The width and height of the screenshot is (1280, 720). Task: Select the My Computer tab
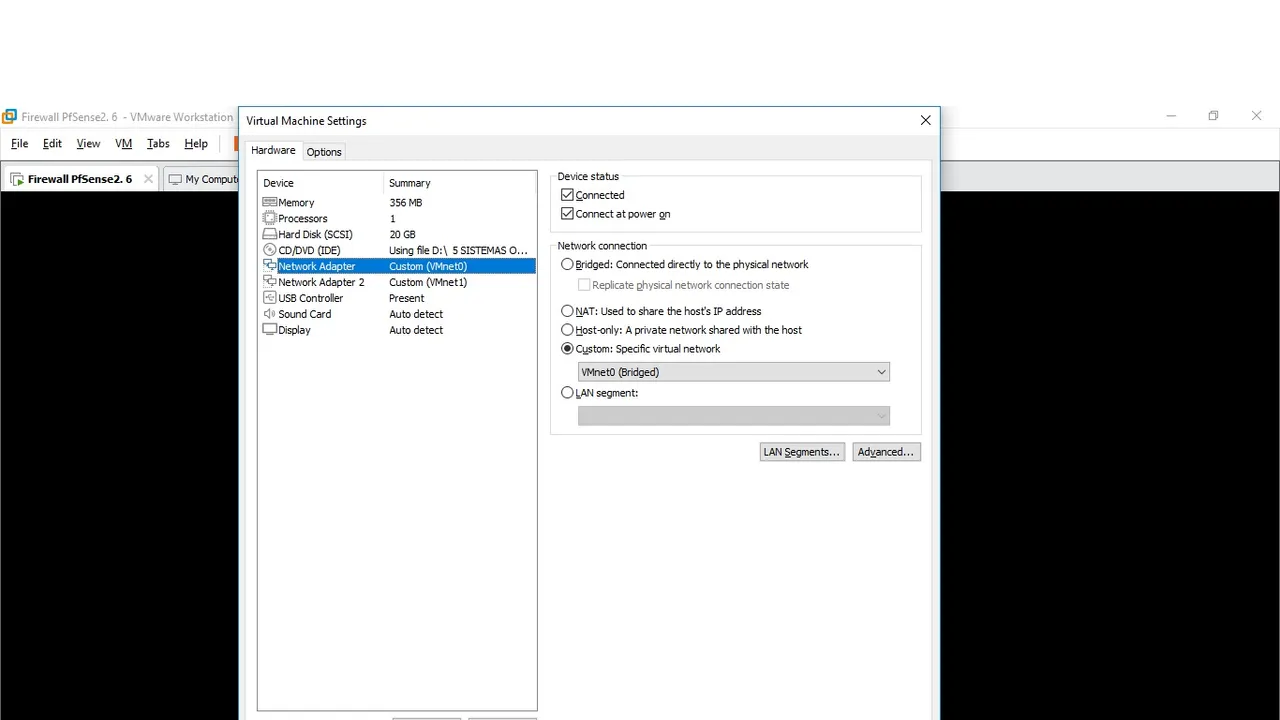(201, 179)
